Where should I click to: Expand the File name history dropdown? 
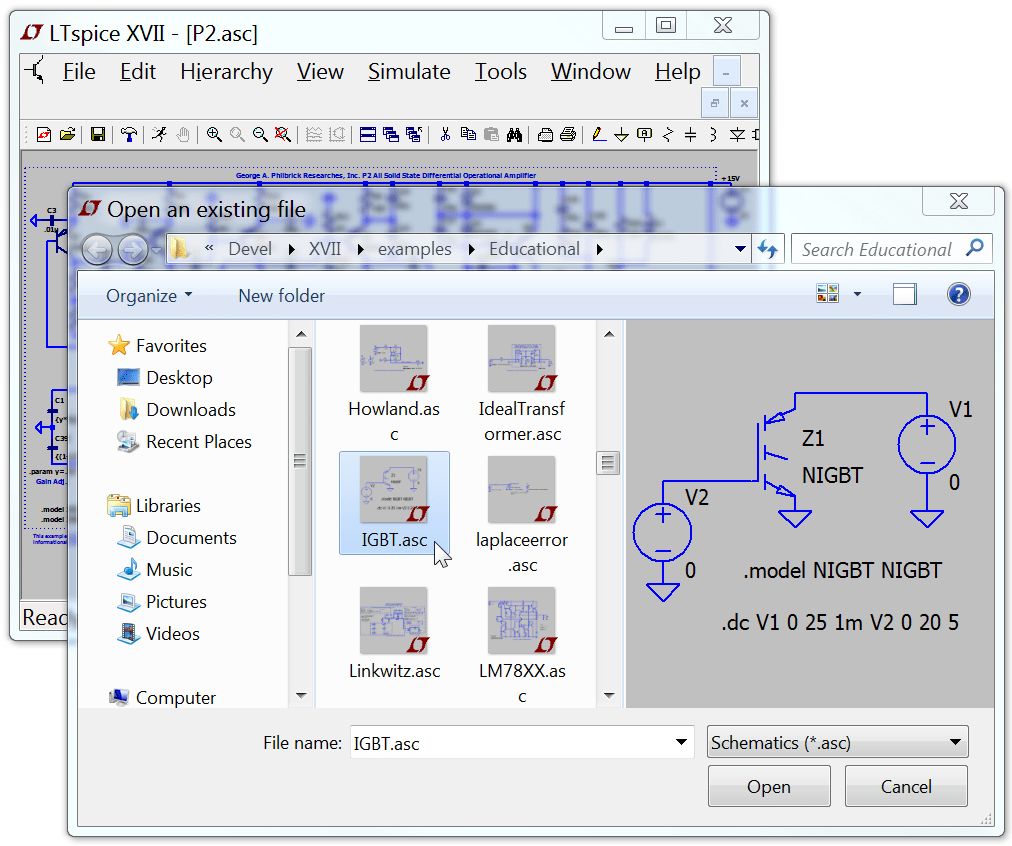coord(681,742)
